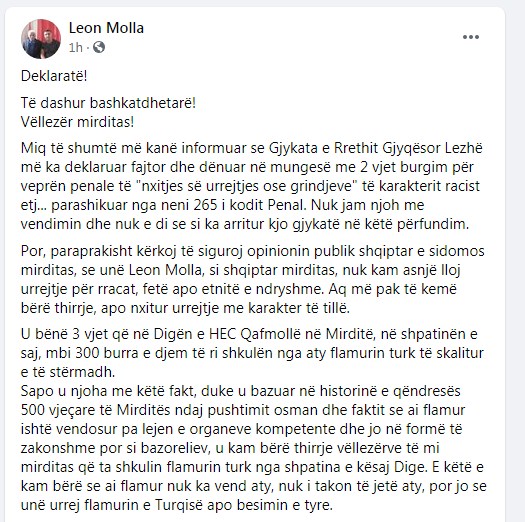
Task: Click the quoted text "nxitjes së urrejtjes ose grindjeve"
Action: (x=247, y=186)
